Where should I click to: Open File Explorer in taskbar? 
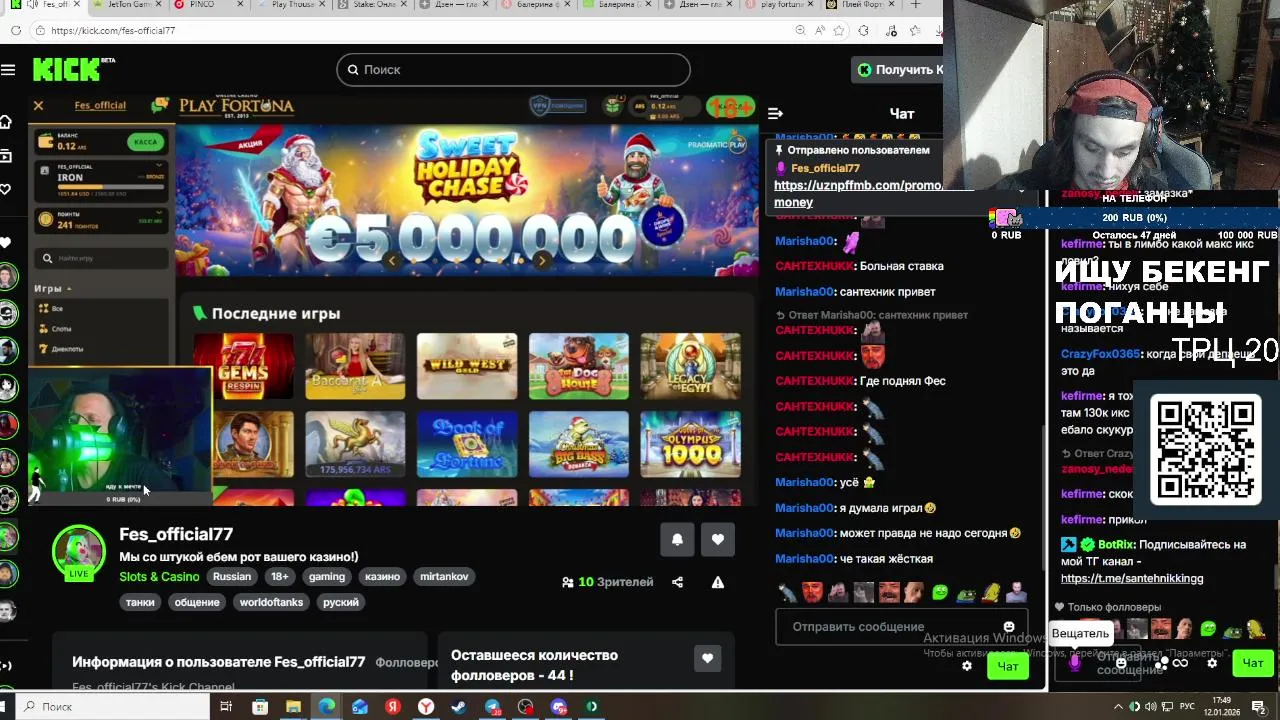293,707
